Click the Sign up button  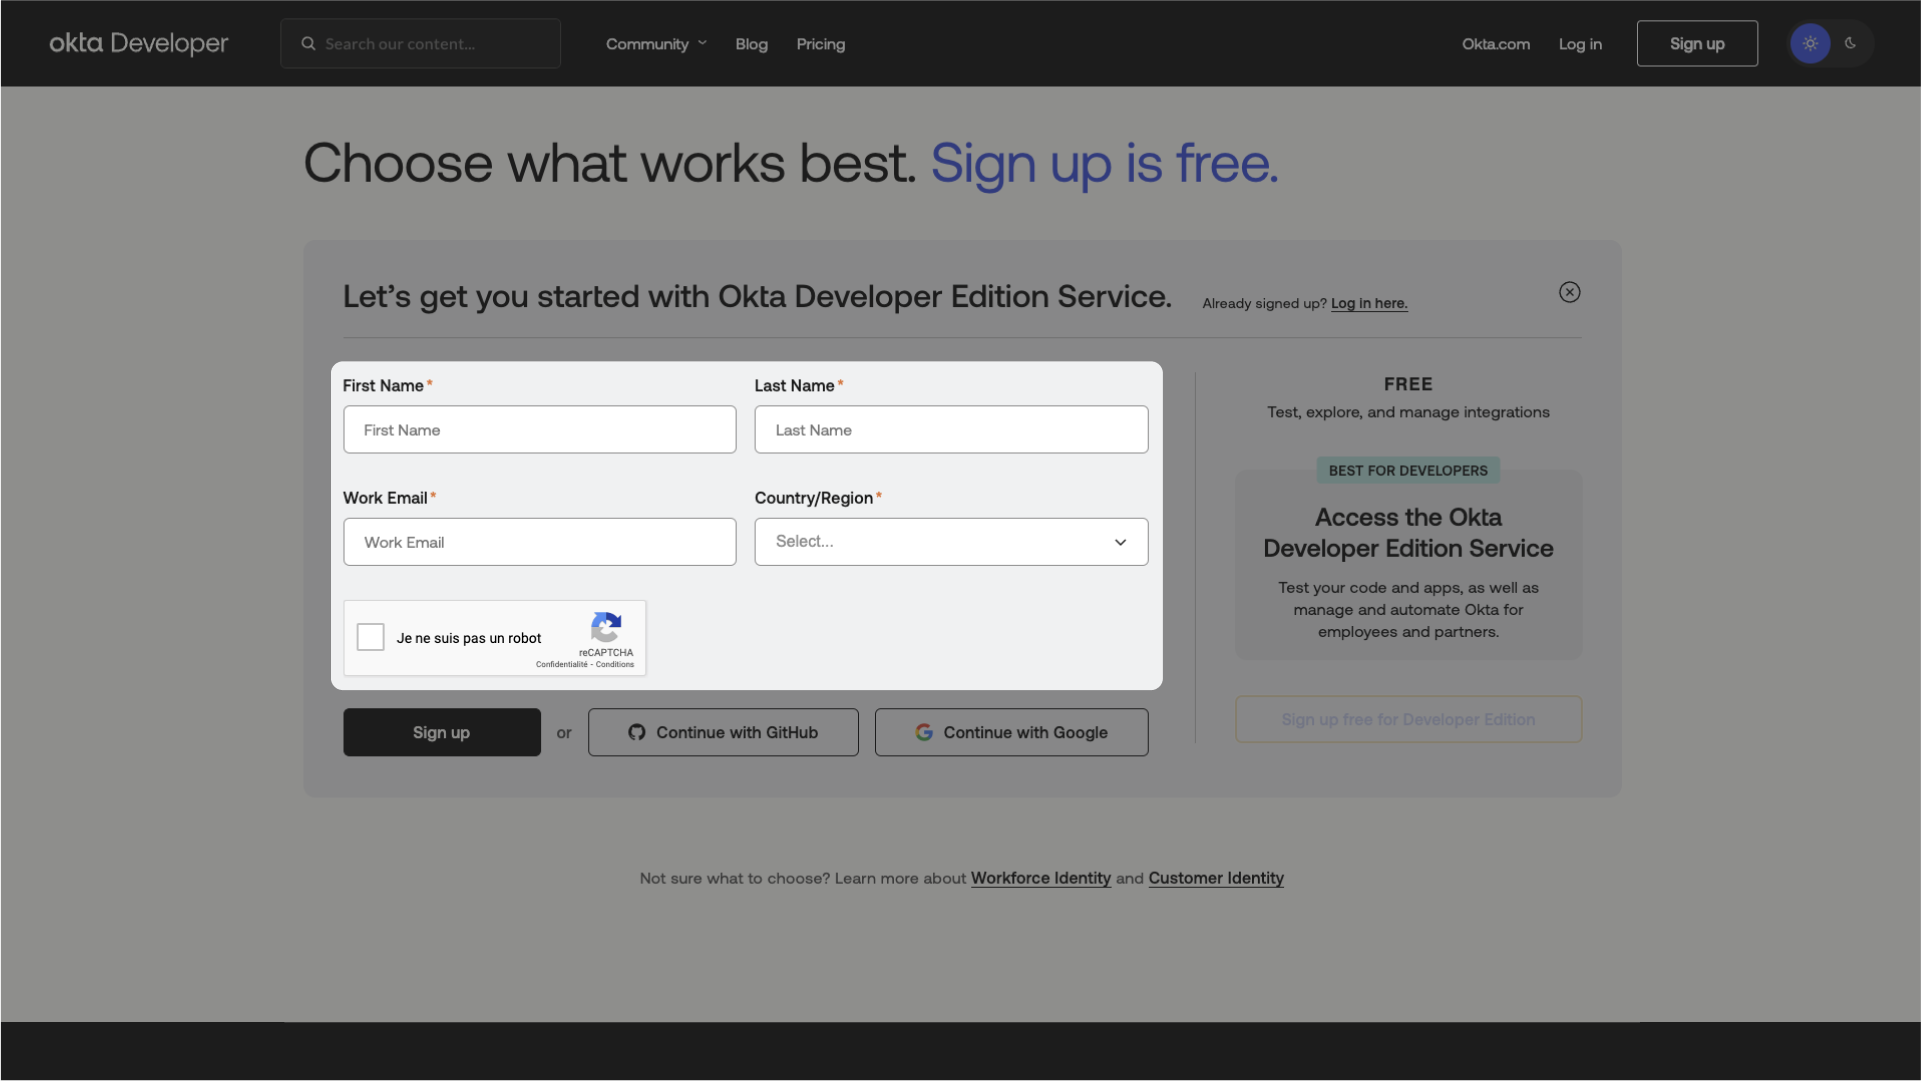441,731
